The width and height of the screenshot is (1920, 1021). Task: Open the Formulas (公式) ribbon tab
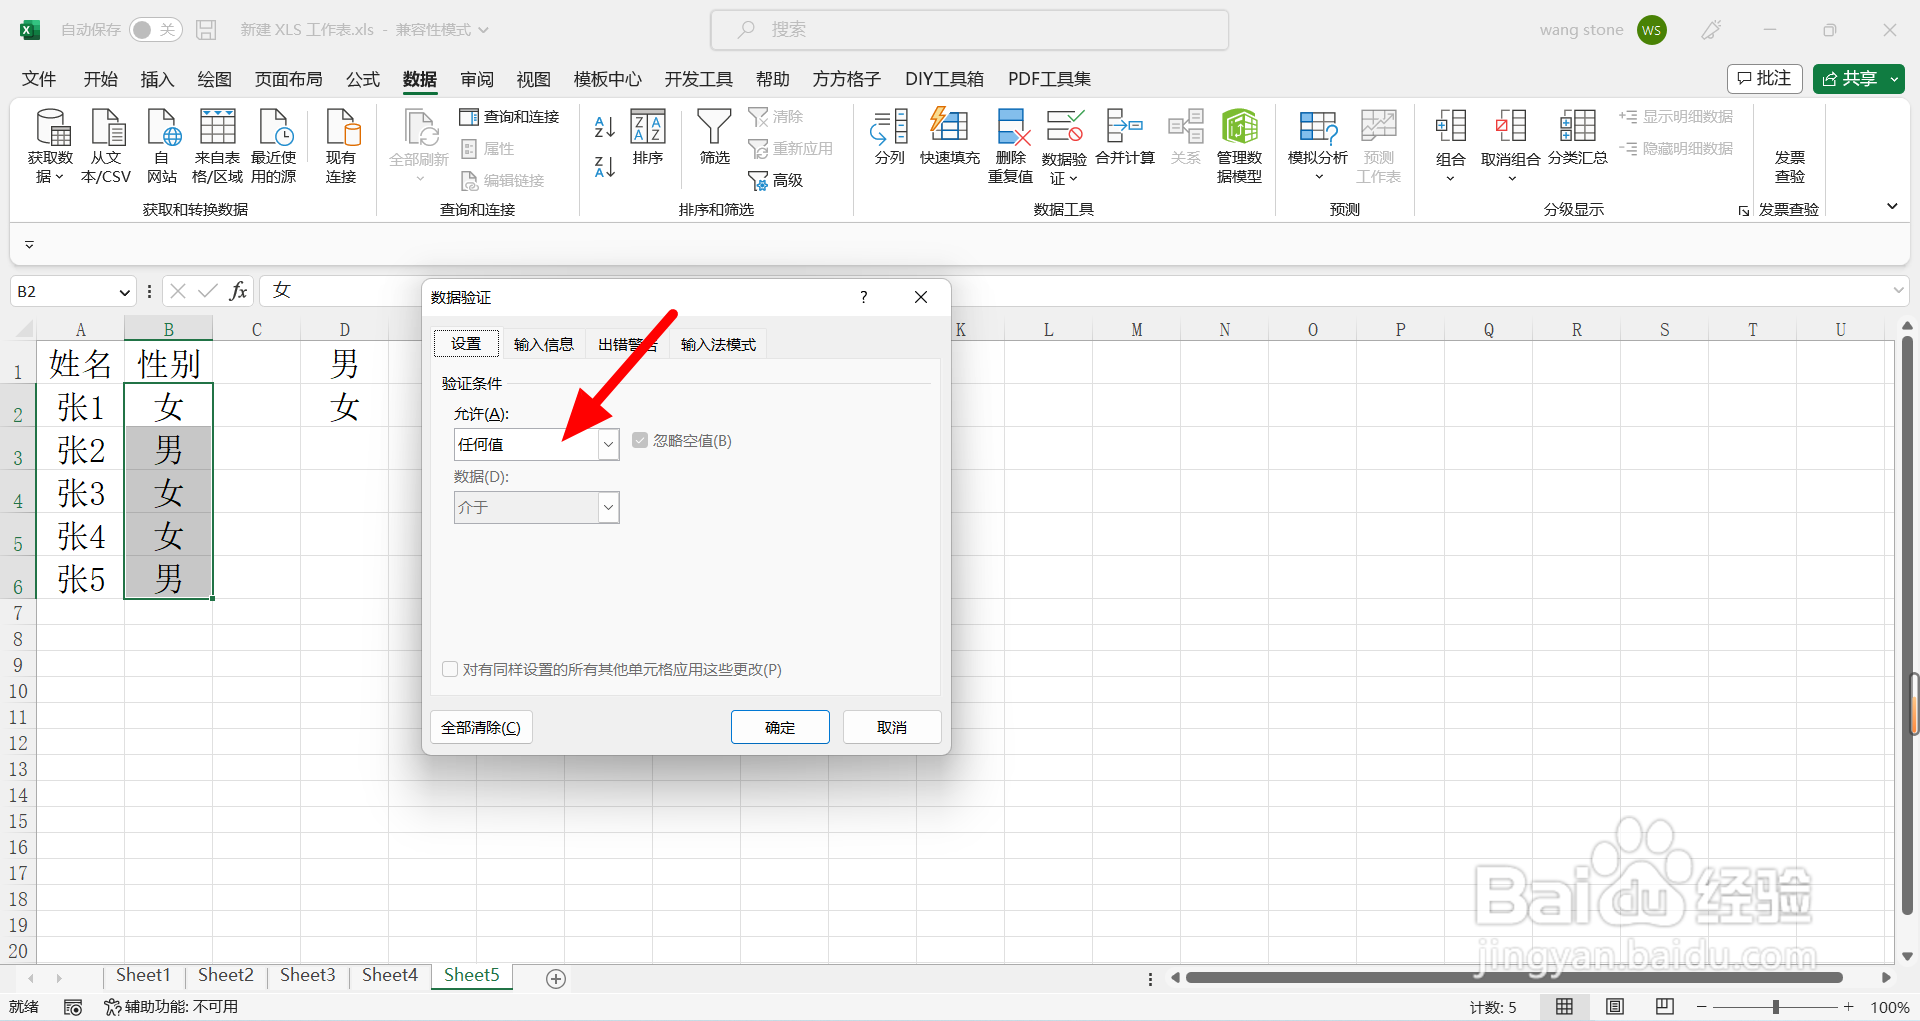(x=363, y=79)
